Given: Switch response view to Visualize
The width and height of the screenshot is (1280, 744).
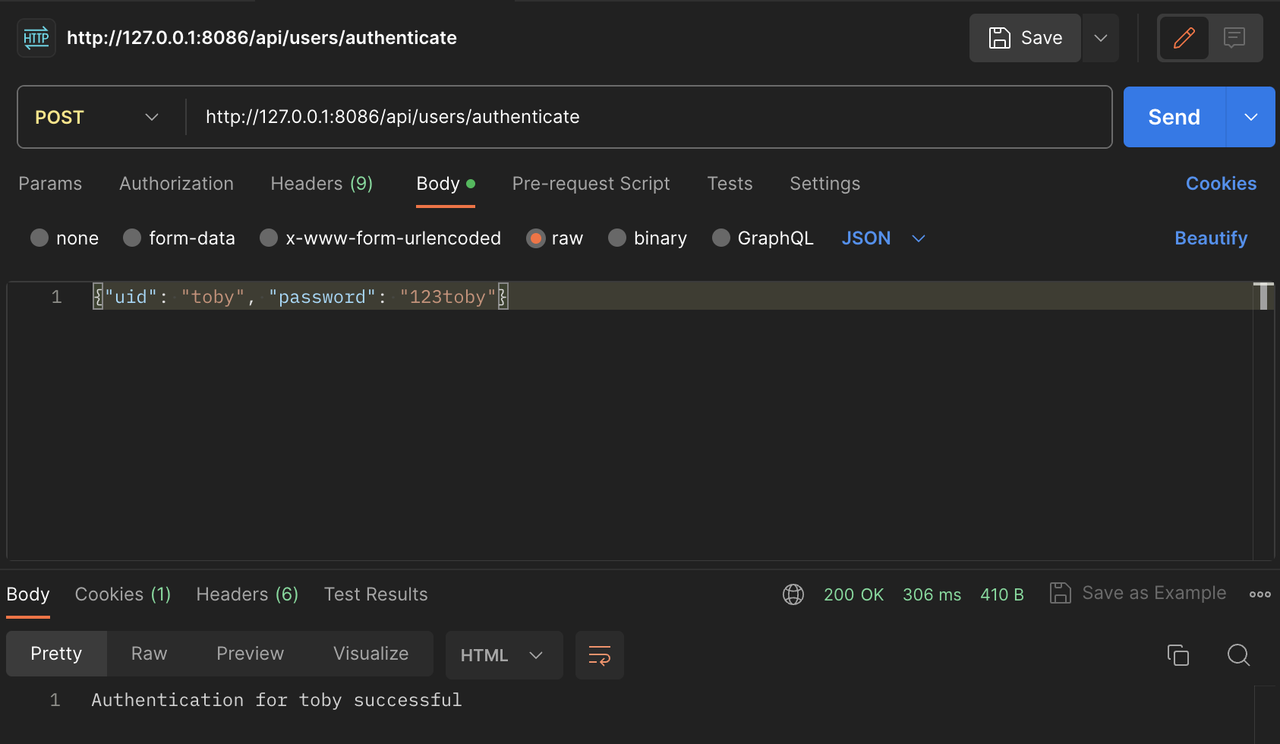Looking at the screenshot, I should tap(371, 653).
